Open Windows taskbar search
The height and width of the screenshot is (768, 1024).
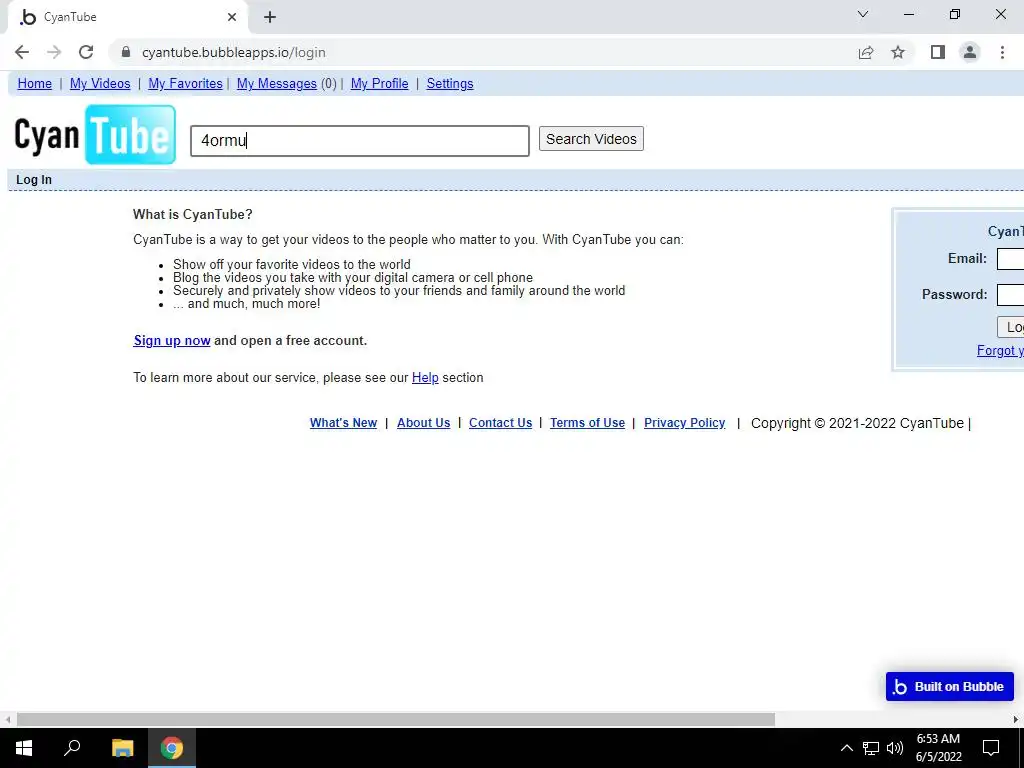tap(72, 748)
